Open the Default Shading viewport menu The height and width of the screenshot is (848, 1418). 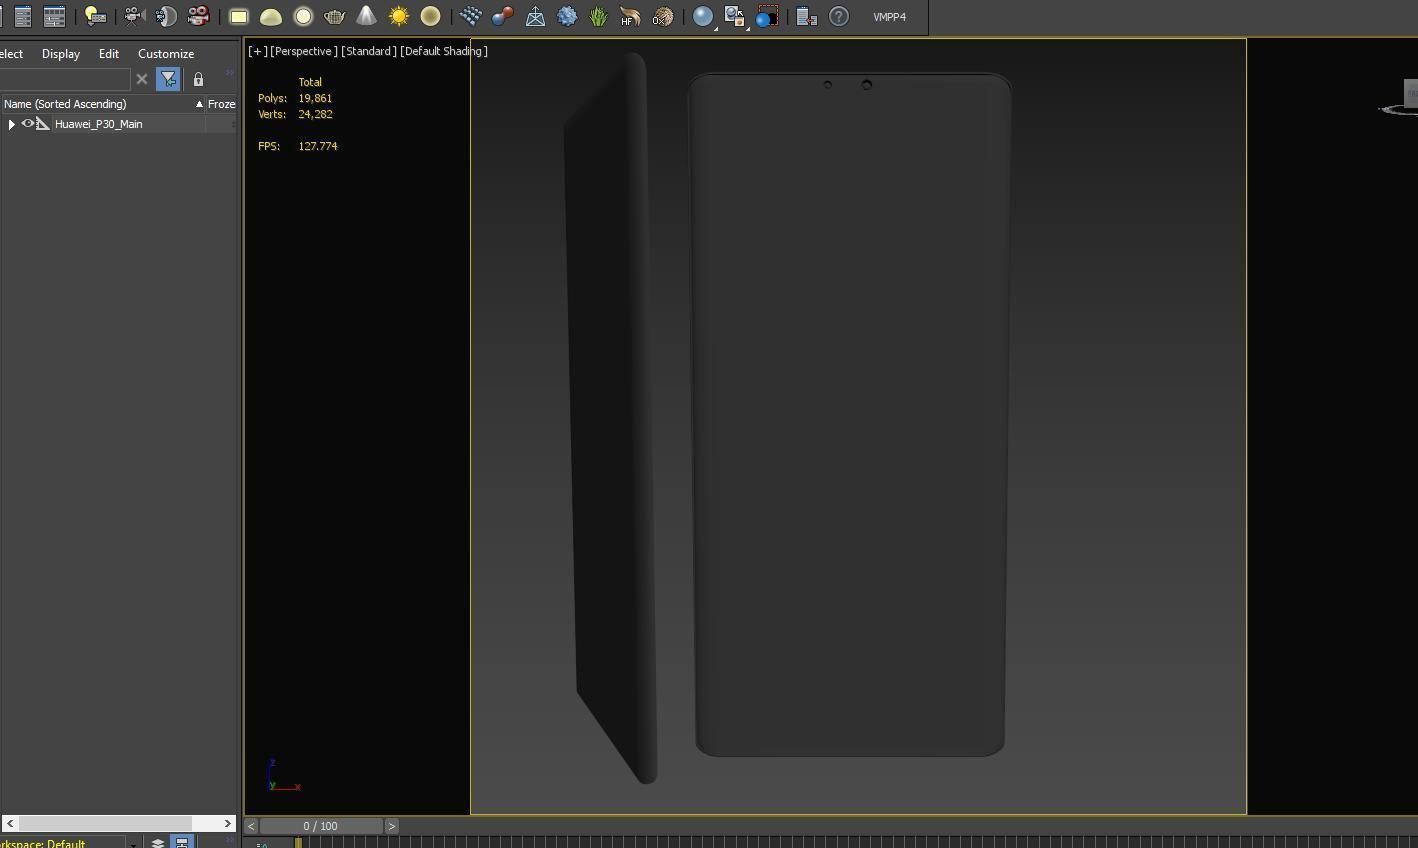(x=444, y=51)
